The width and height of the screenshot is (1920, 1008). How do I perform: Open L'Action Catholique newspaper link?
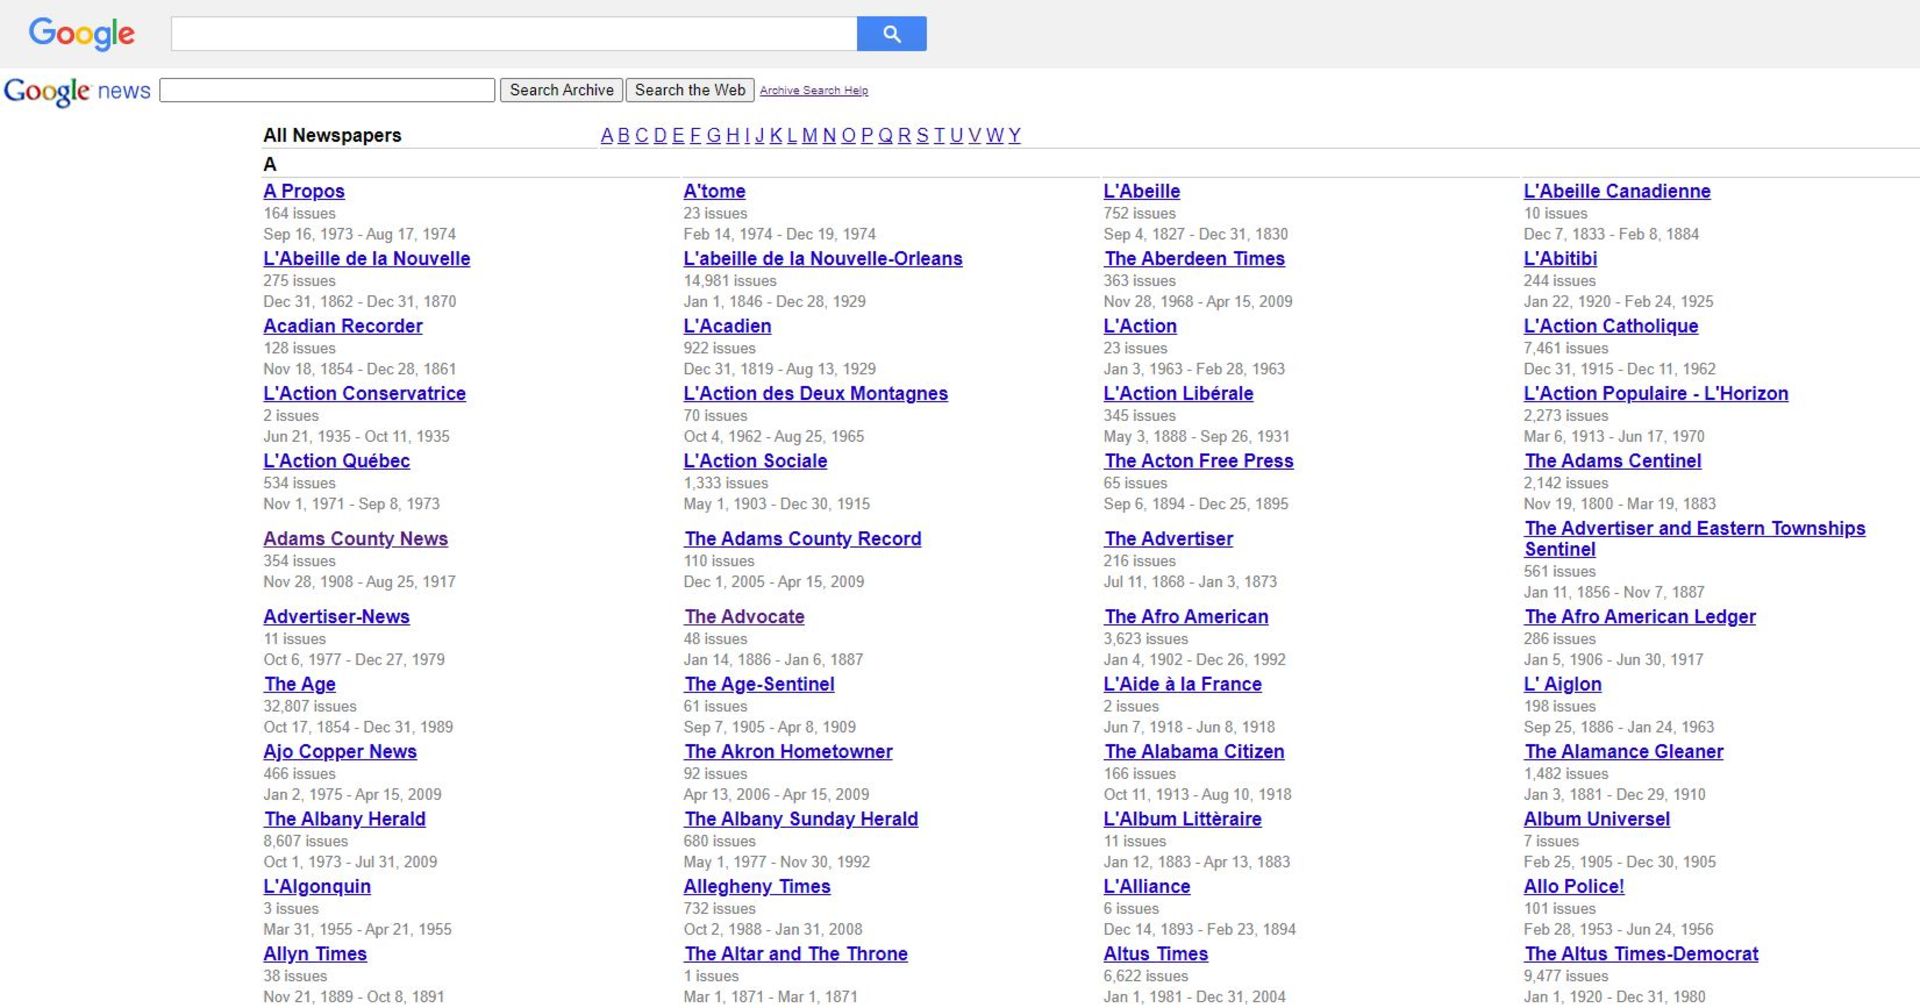[x=1610, y=326]
